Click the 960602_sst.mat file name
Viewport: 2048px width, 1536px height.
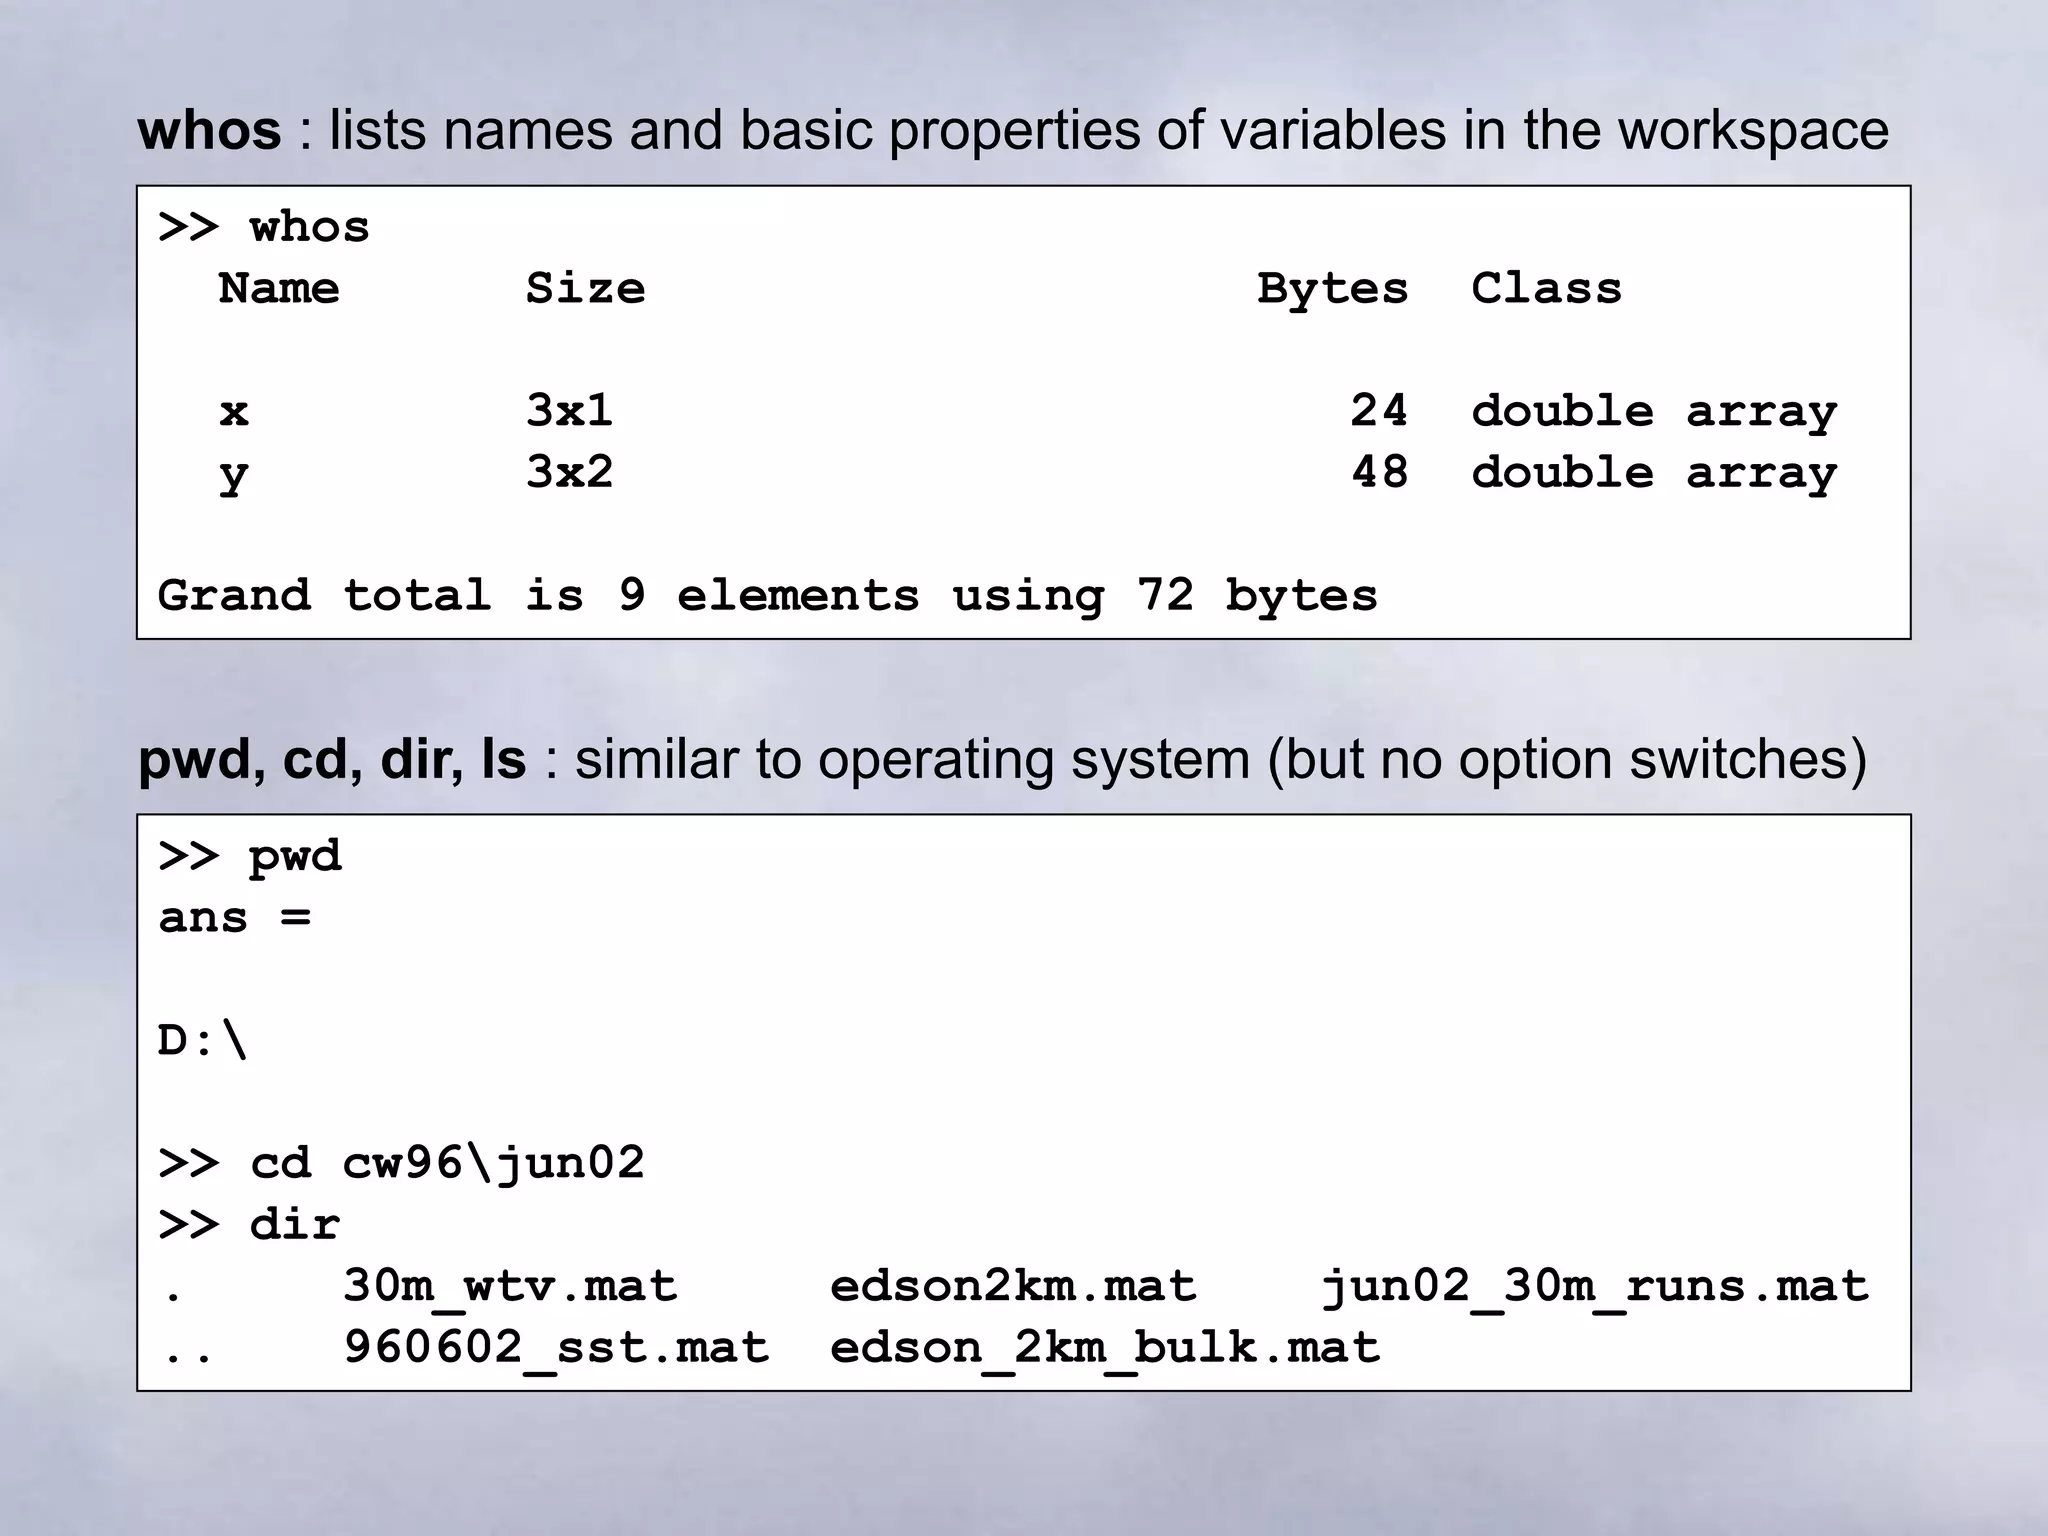pos(556,1348)
